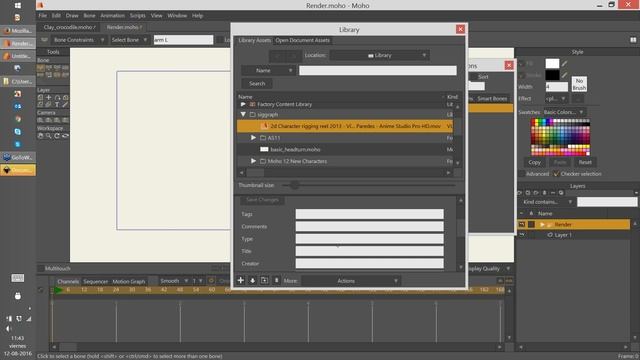
Task: Click the Duplicate Layer icon in Layers panel
Action: click(x=528, y=193)
